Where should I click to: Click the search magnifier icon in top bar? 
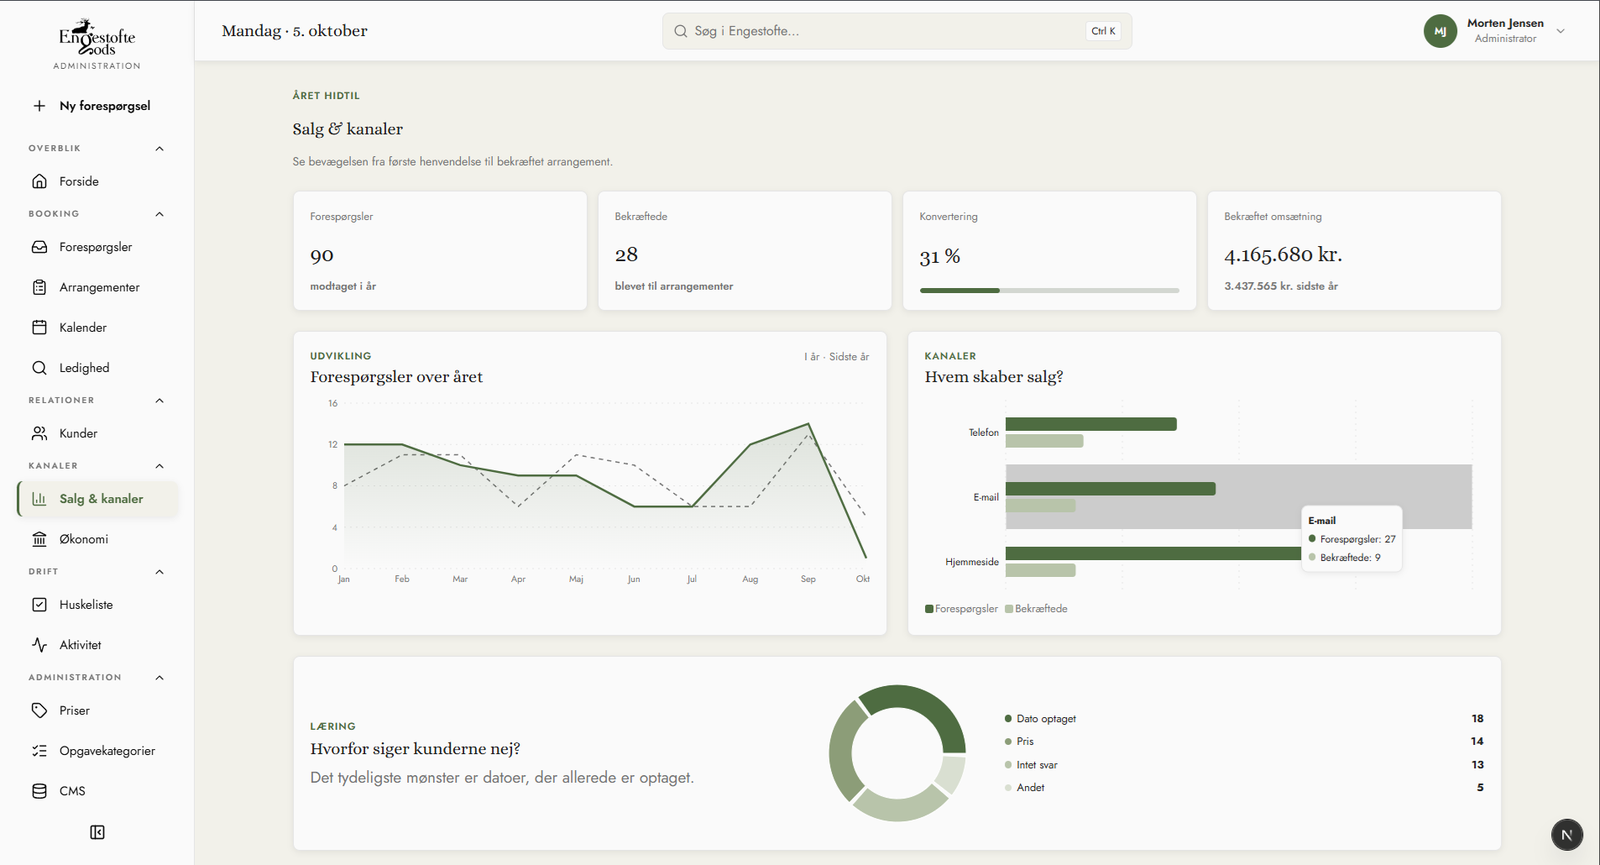(x=681, y=31)
